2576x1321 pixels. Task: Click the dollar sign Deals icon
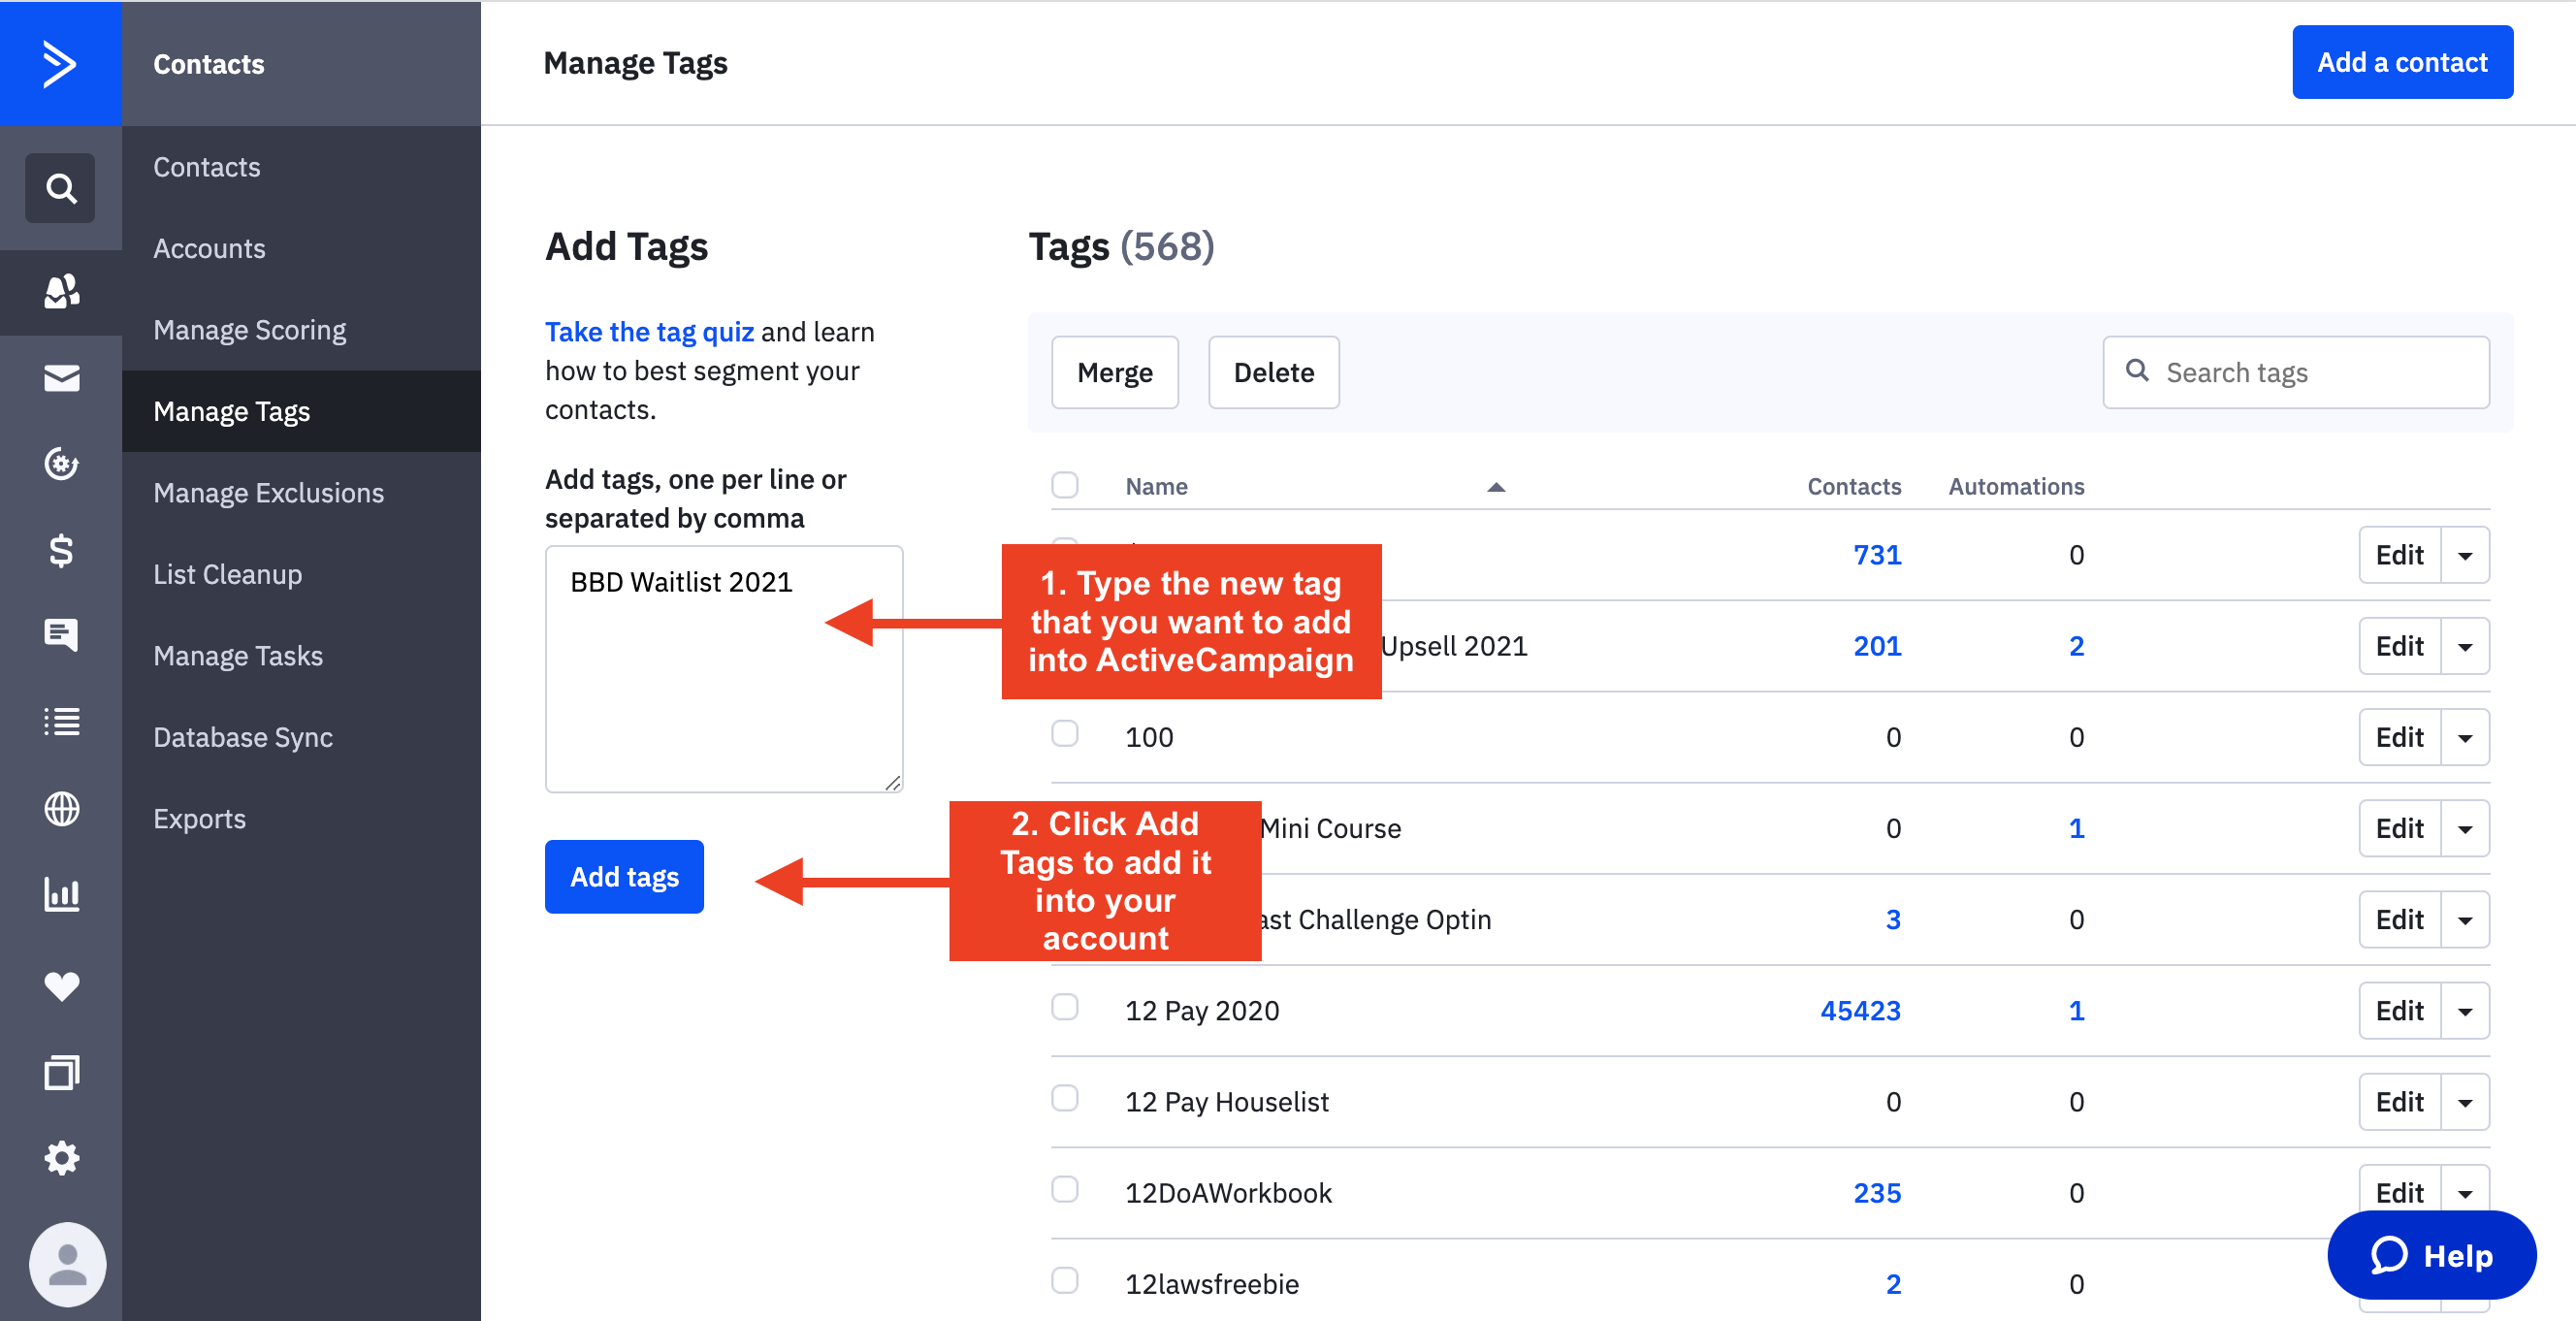[61, 550]
